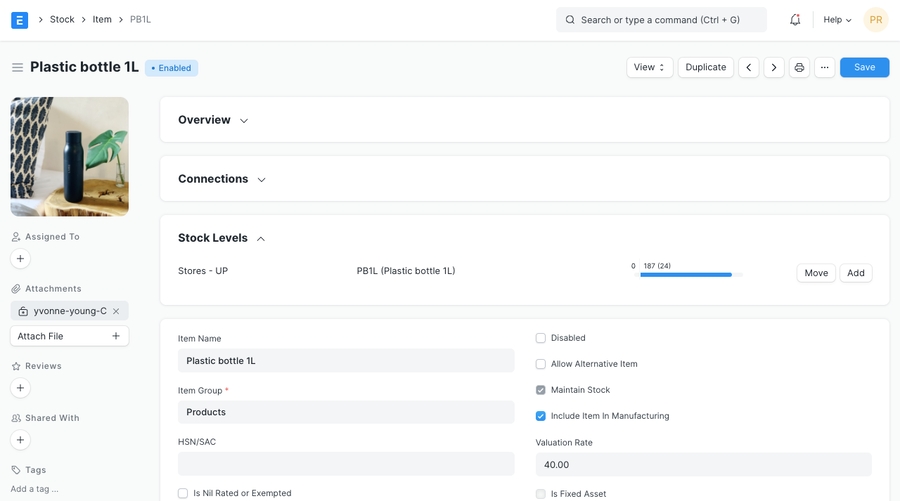Open the notifications bell

pyautogui.click(x=795, y=20)
